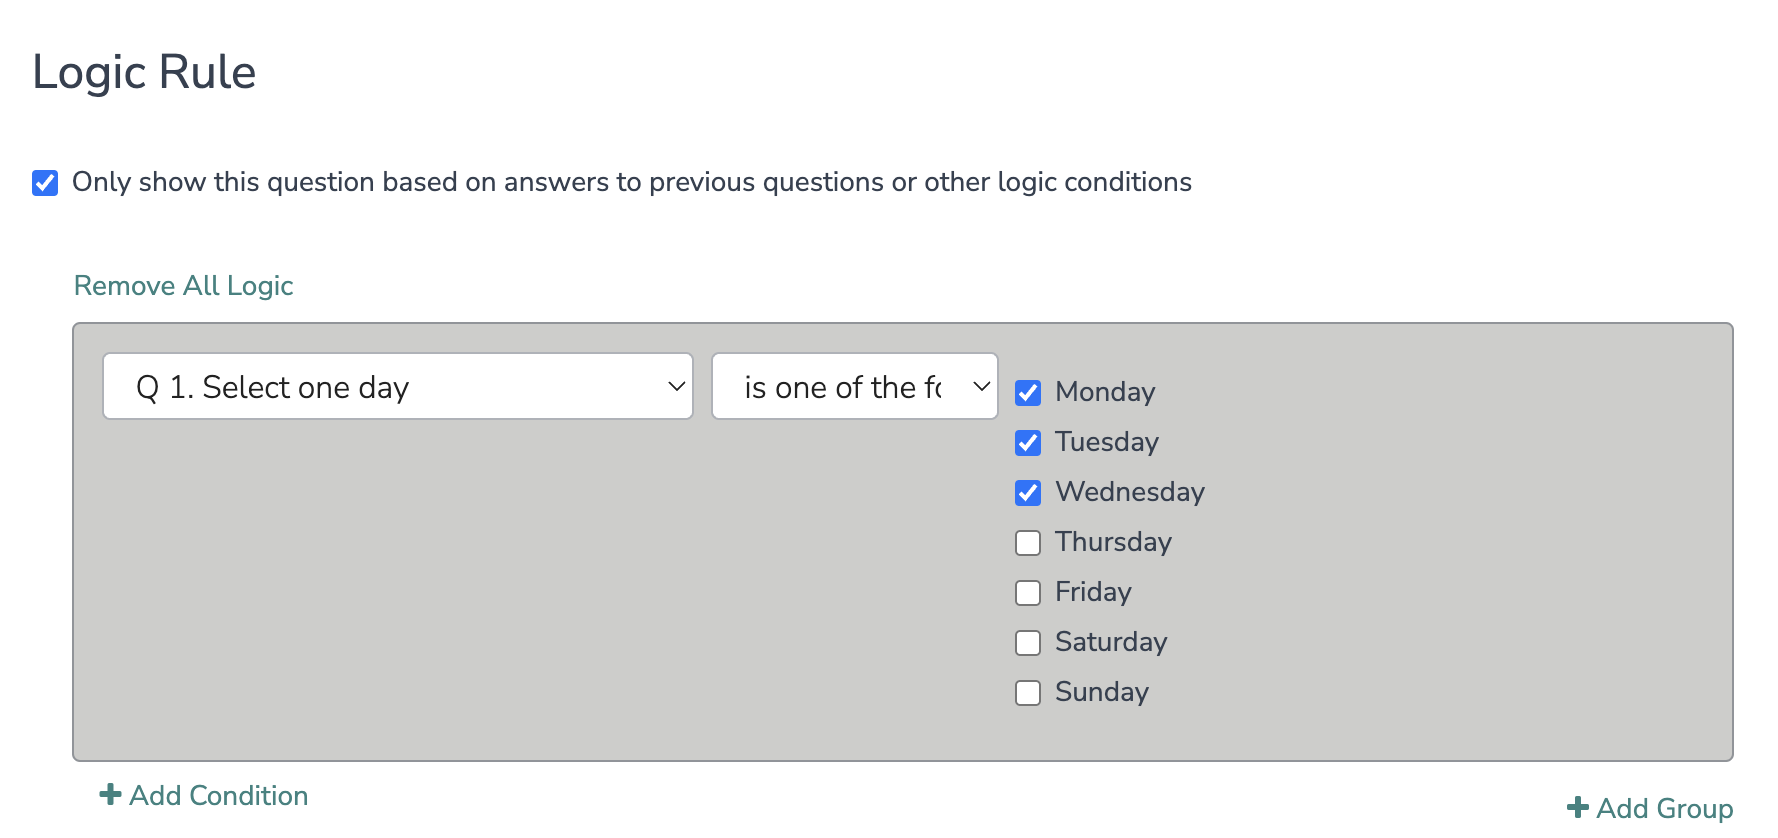1778x838 pixels.
Task: Uncheck the Monday checkbox
Action: pos(1028,393)
